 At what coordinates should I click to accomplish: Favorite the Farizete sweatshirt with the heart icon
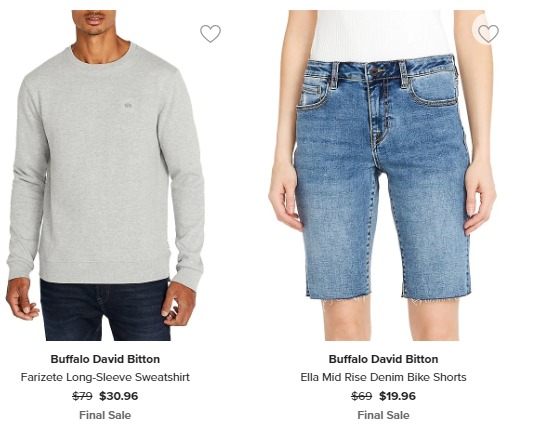[x=210, y=34]
